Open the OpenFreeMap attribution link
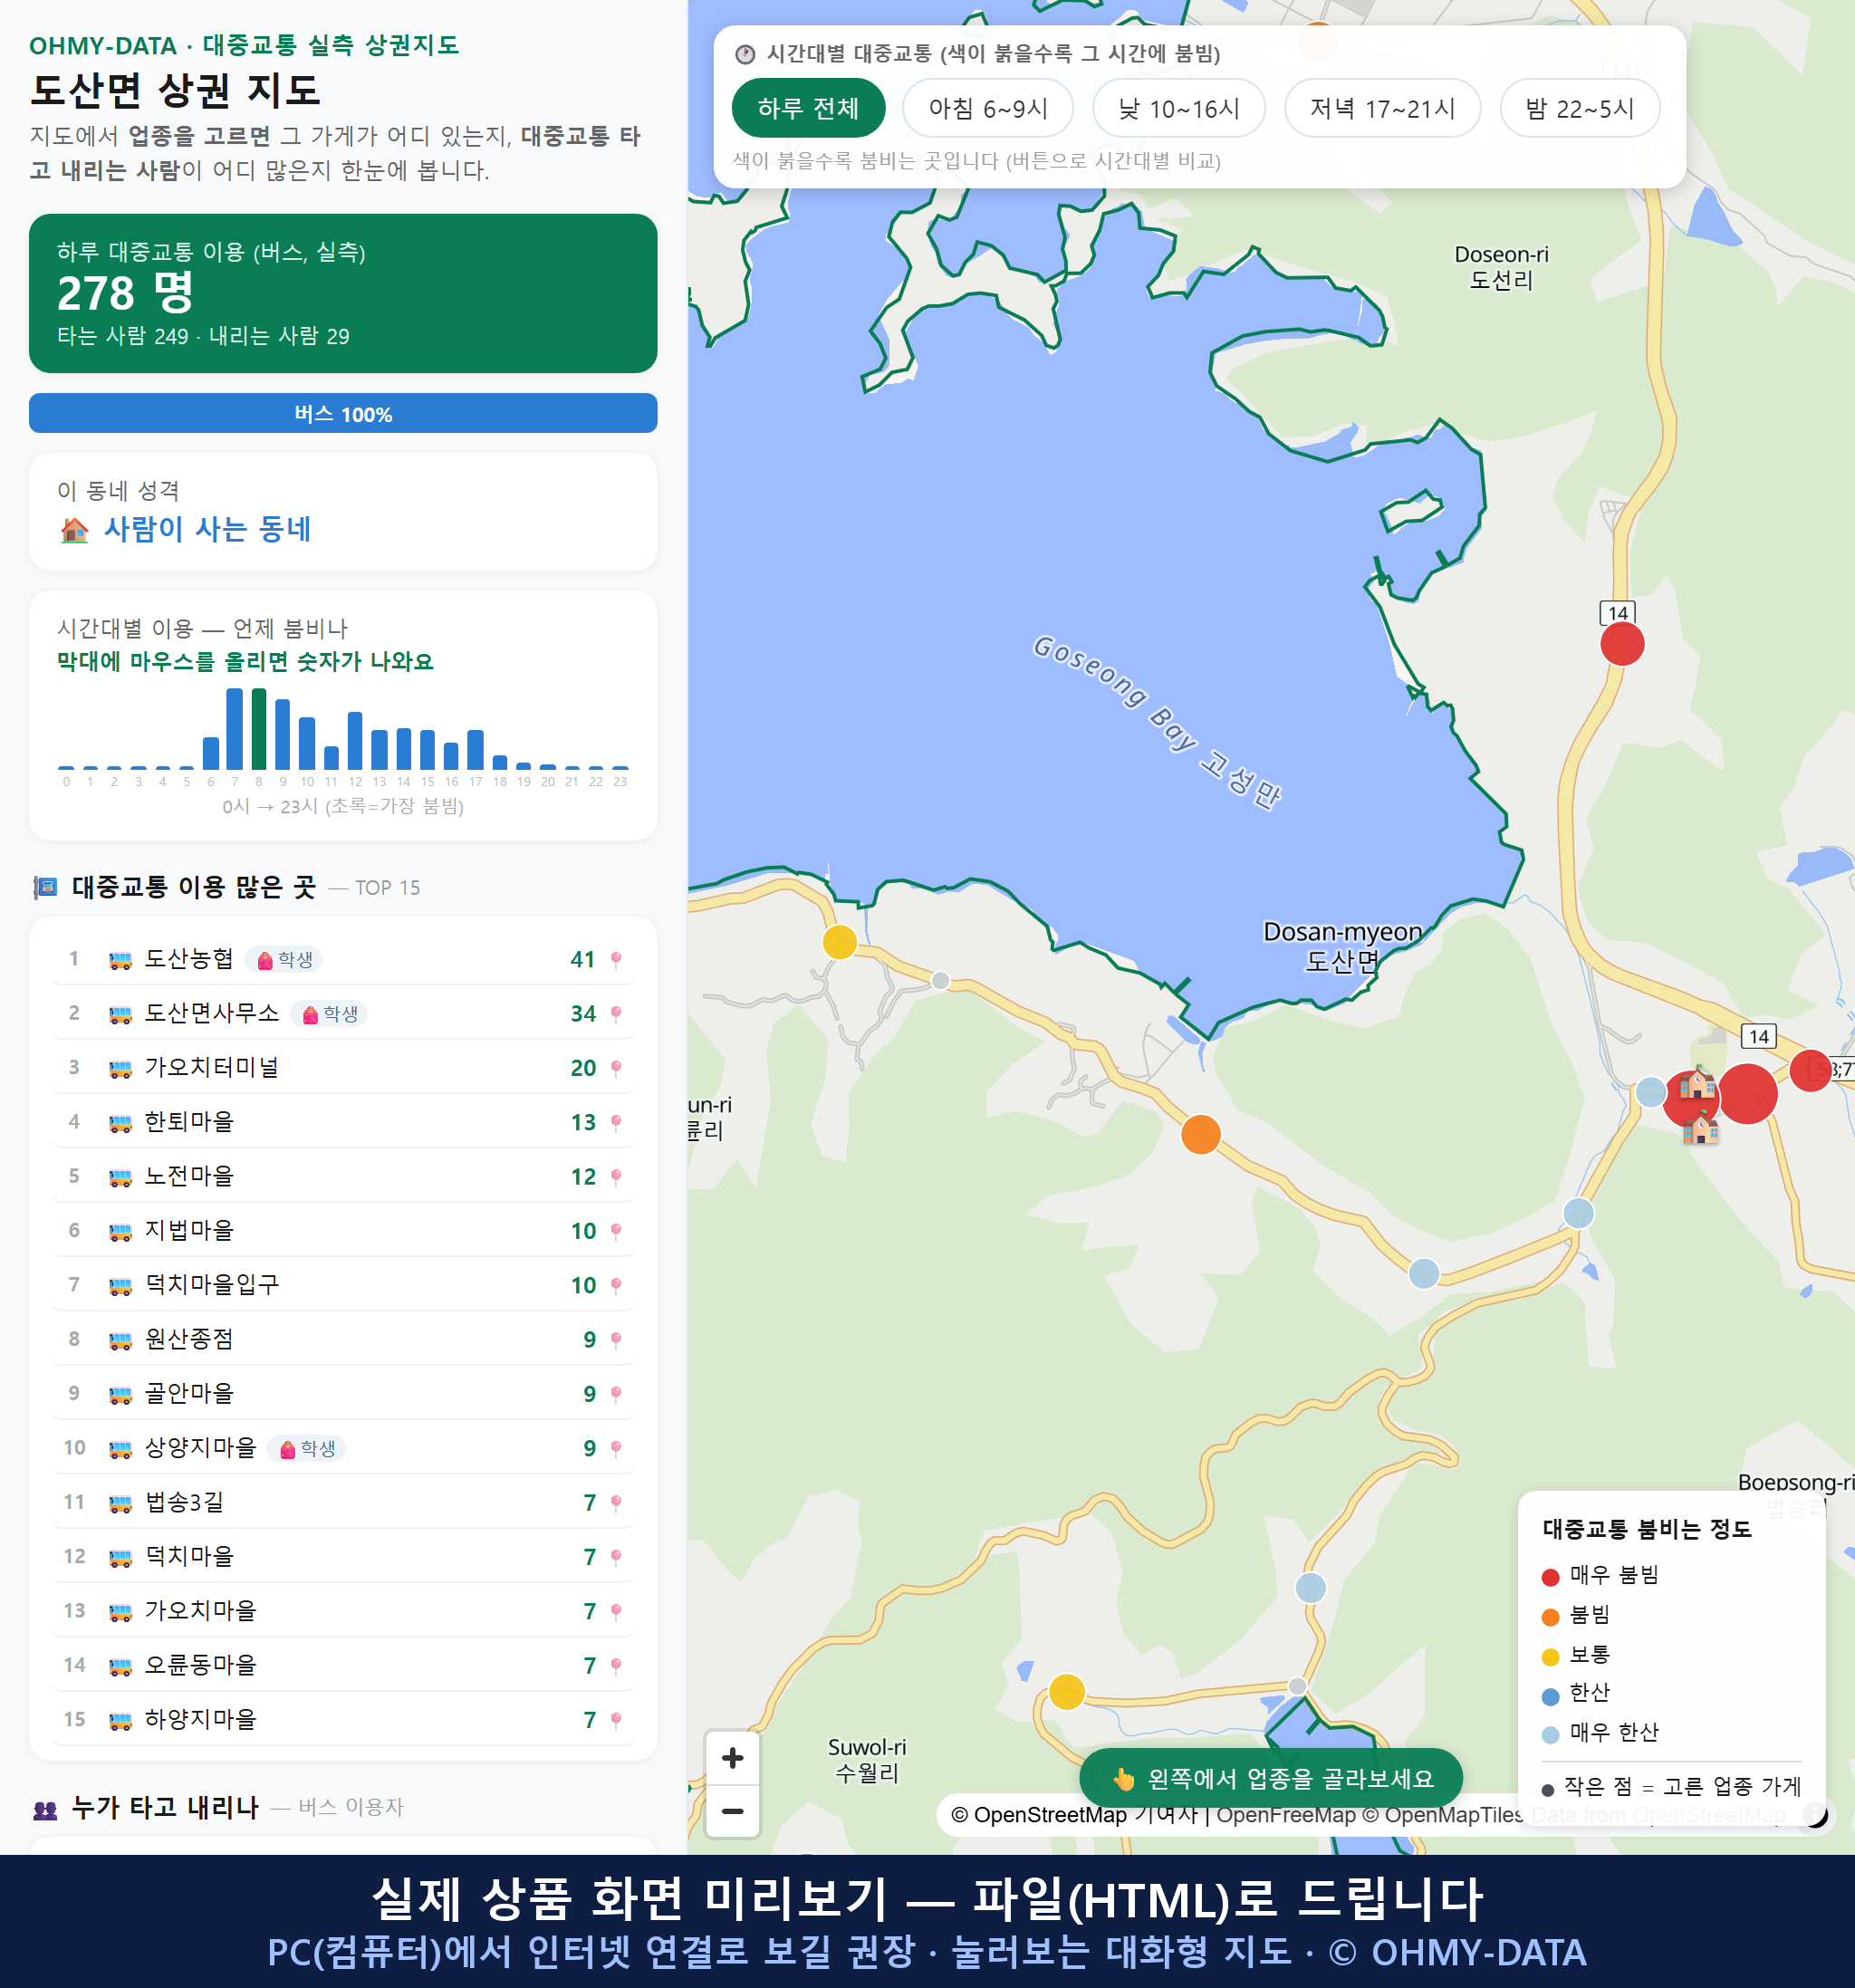This screenshot has width=1855, height=1988. (x=1285, y=1814)
